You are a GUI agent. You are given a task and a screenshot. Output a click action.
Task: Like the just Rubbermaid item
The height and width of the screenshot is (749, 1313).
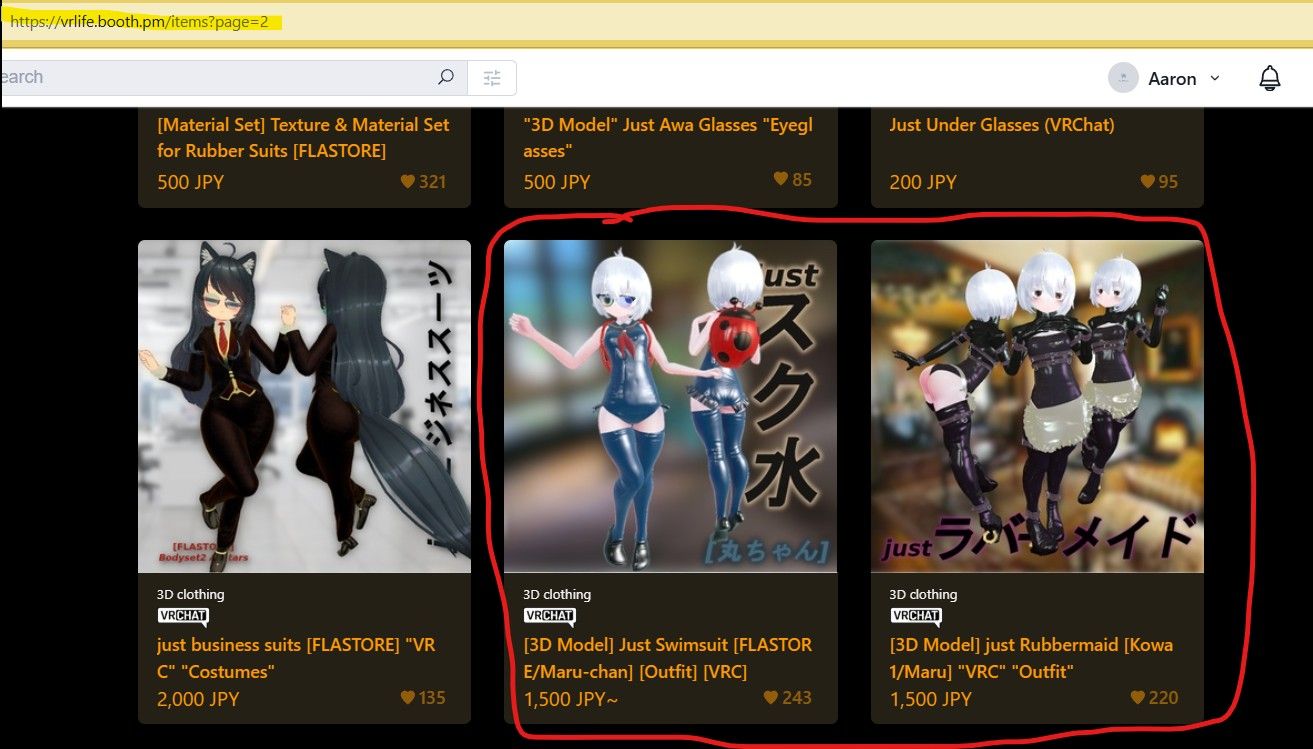pos(1138,698)
